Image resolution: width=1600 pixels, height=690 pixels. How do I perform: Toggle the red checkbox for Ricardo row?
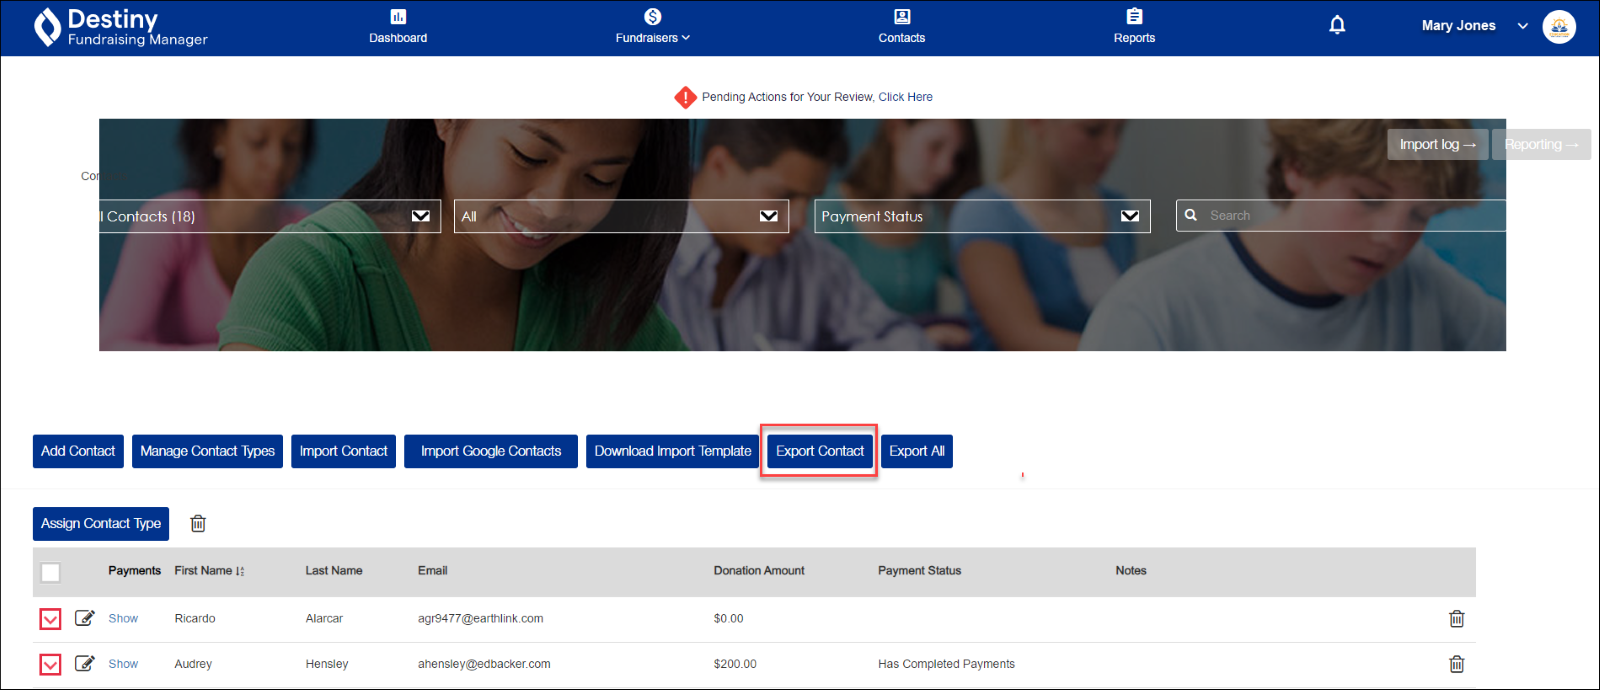tap(50, 619)
